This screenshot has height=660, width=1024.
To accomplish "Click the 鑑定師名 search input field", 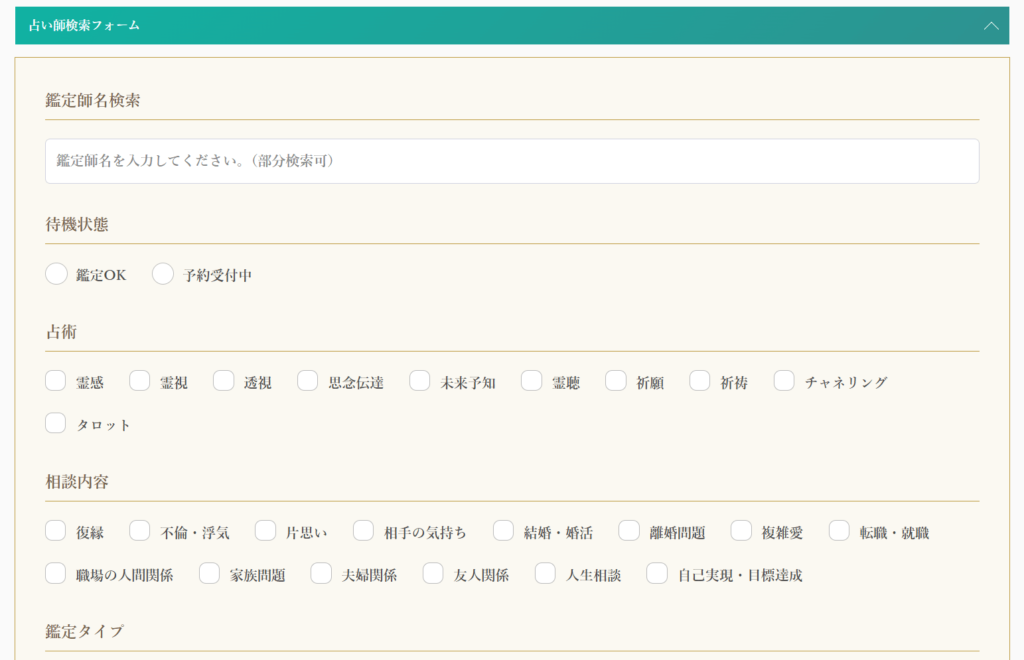I will (512, 160).
